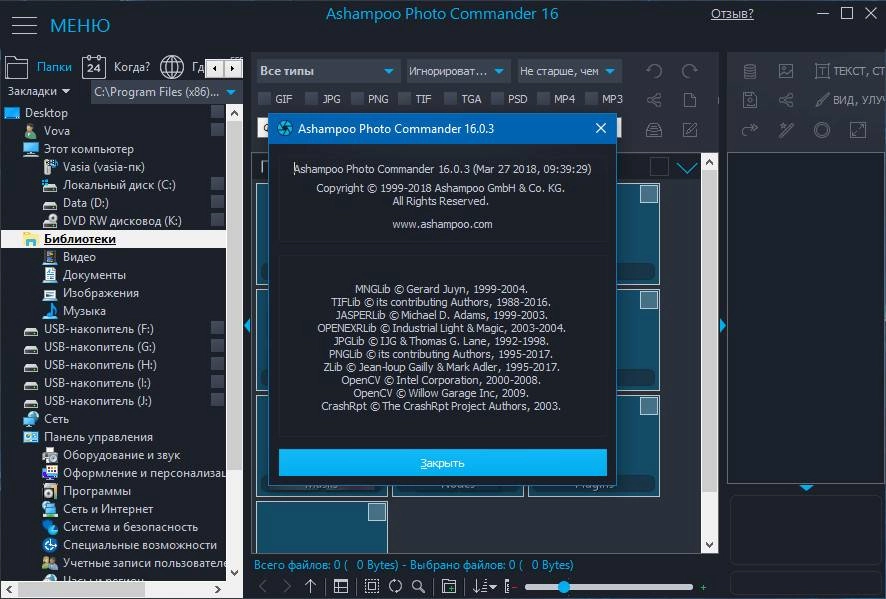Open the Отзыв? feedback link

pos(732,14)
